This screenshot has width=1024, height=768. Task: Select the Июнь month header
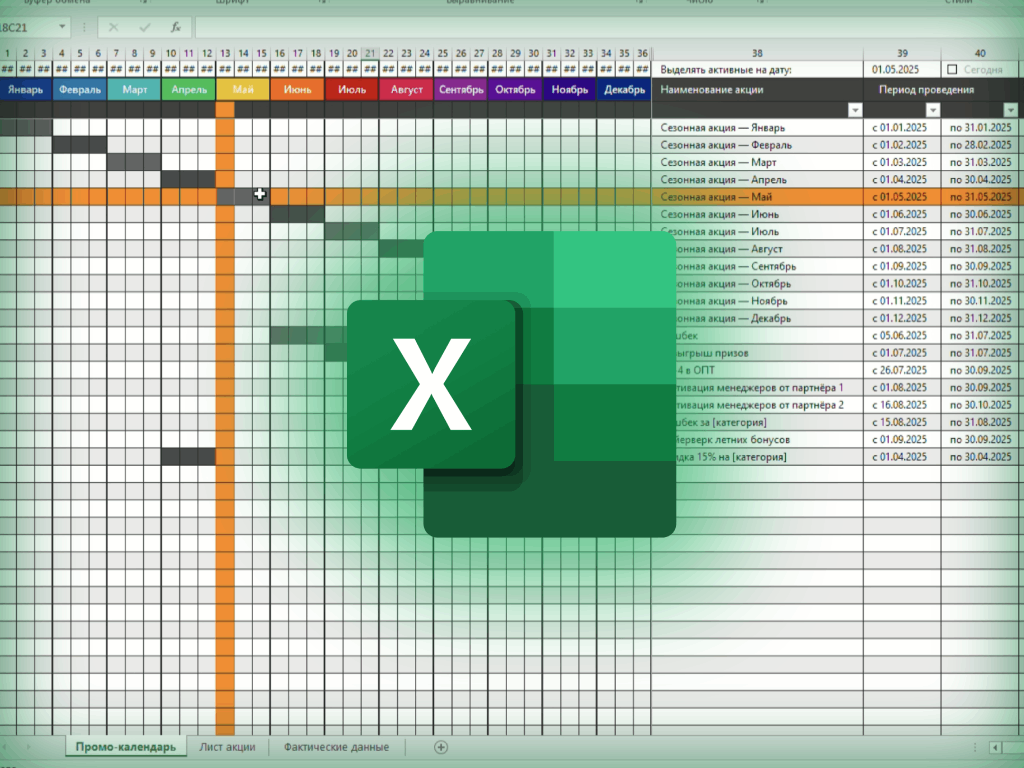coord(297,89)
